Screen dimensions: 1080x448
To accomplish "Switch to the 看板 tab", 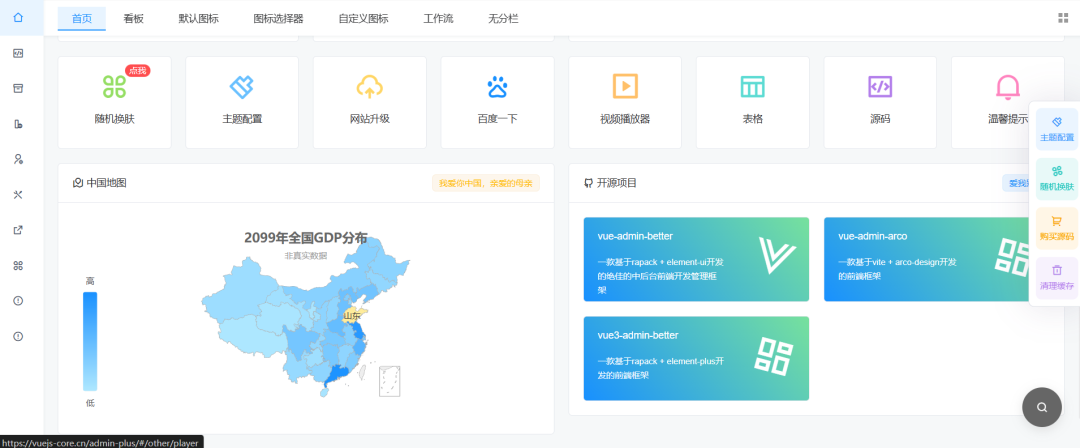I will point(134,19).
